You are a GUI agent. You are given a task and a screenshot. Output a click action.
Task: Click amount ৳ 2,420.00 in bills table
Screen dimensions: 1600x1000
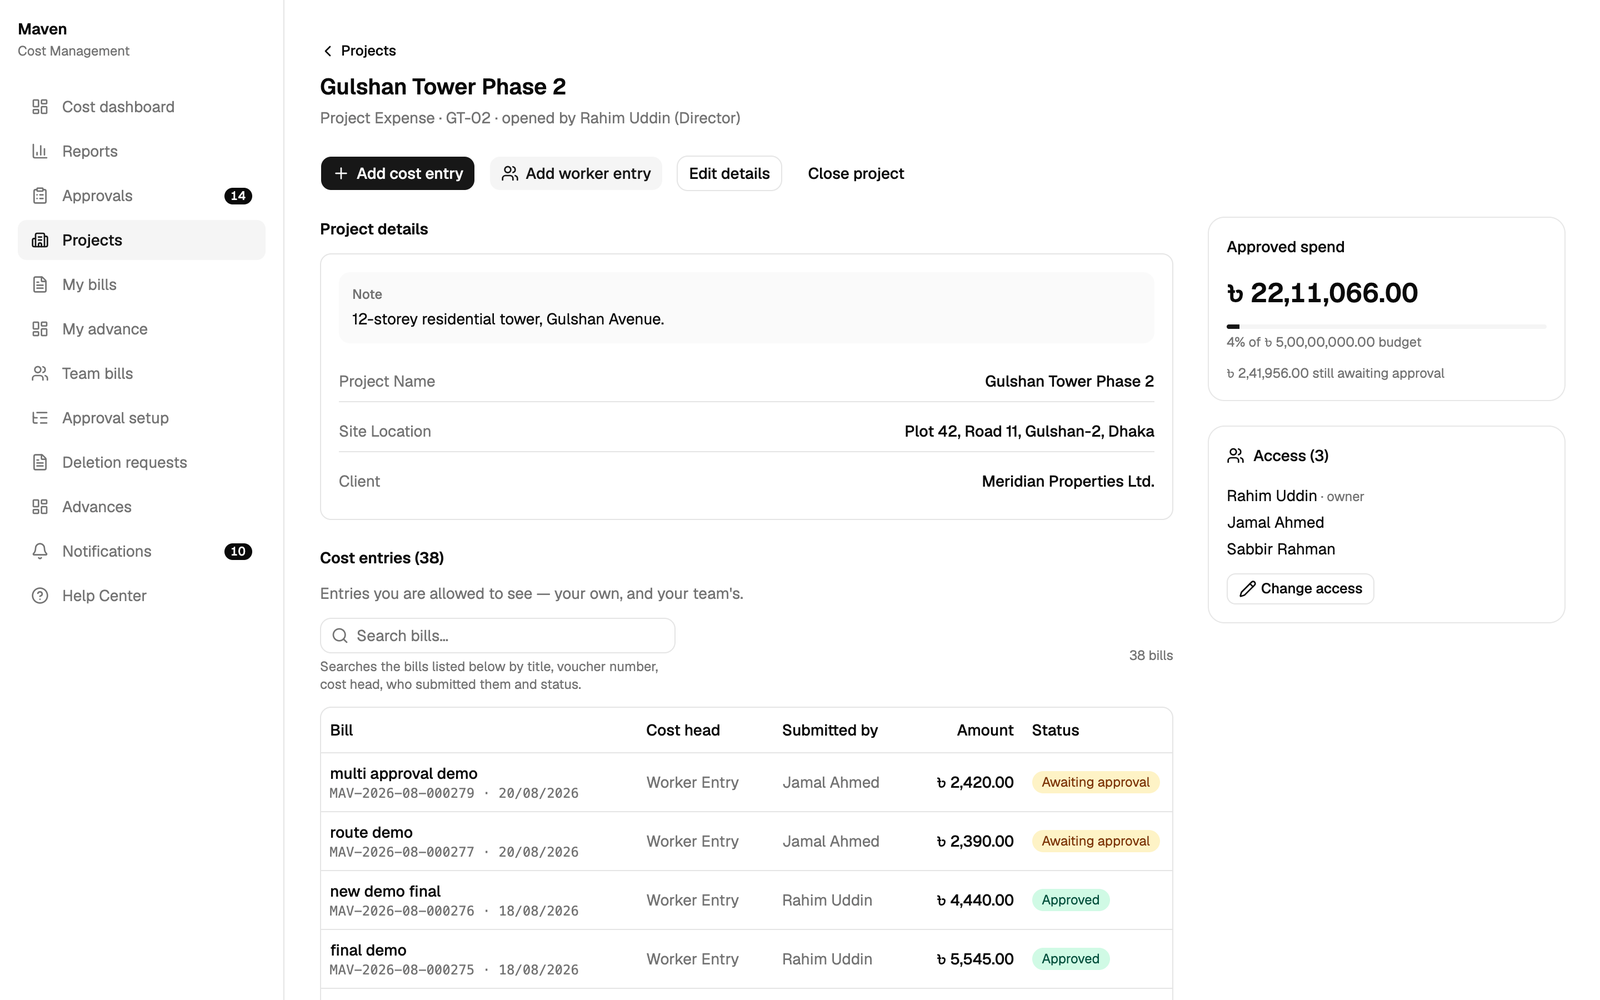[975, 782]
